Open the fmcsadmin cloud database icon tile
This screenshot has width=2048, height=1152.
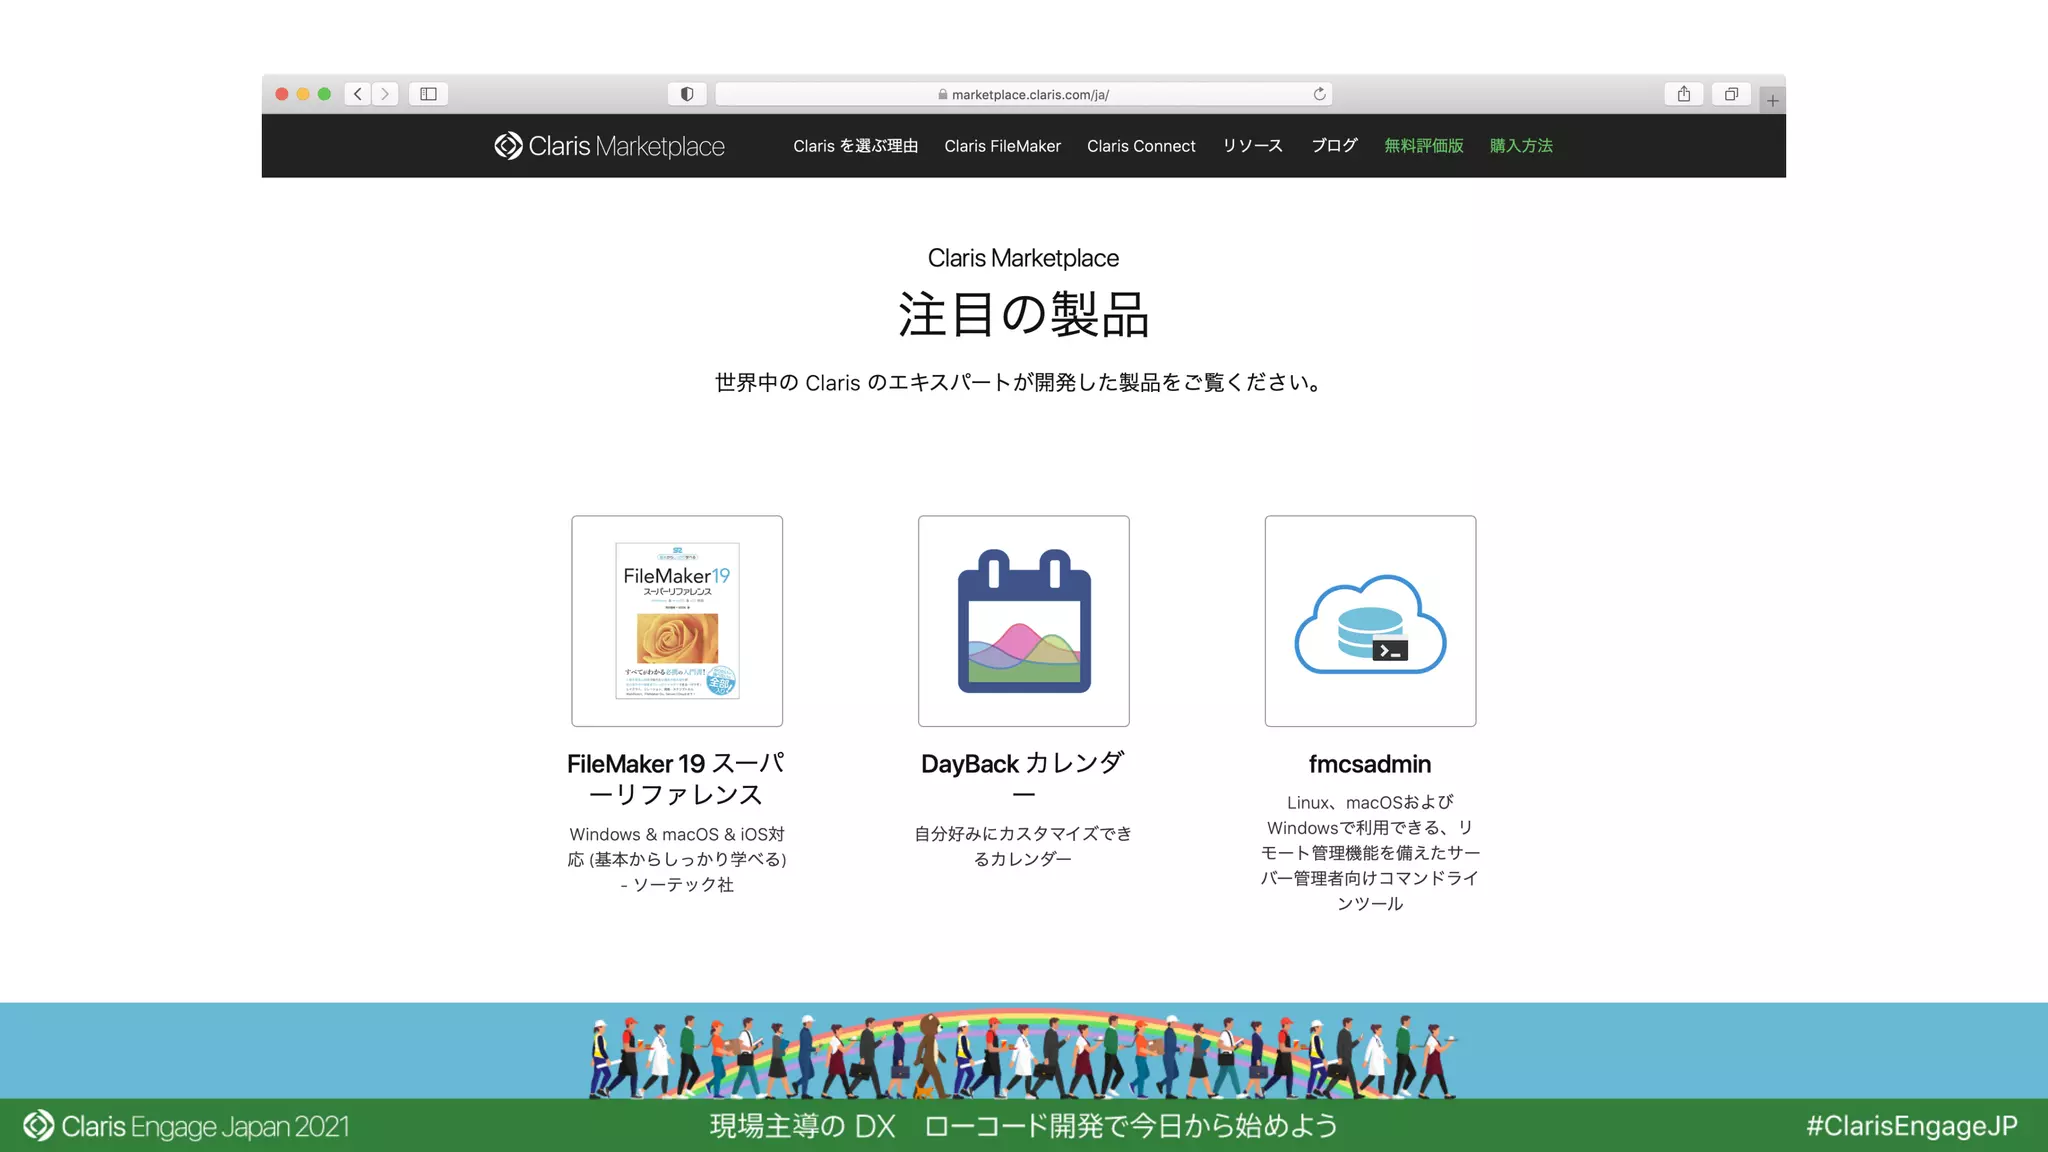coord(1370,621)
